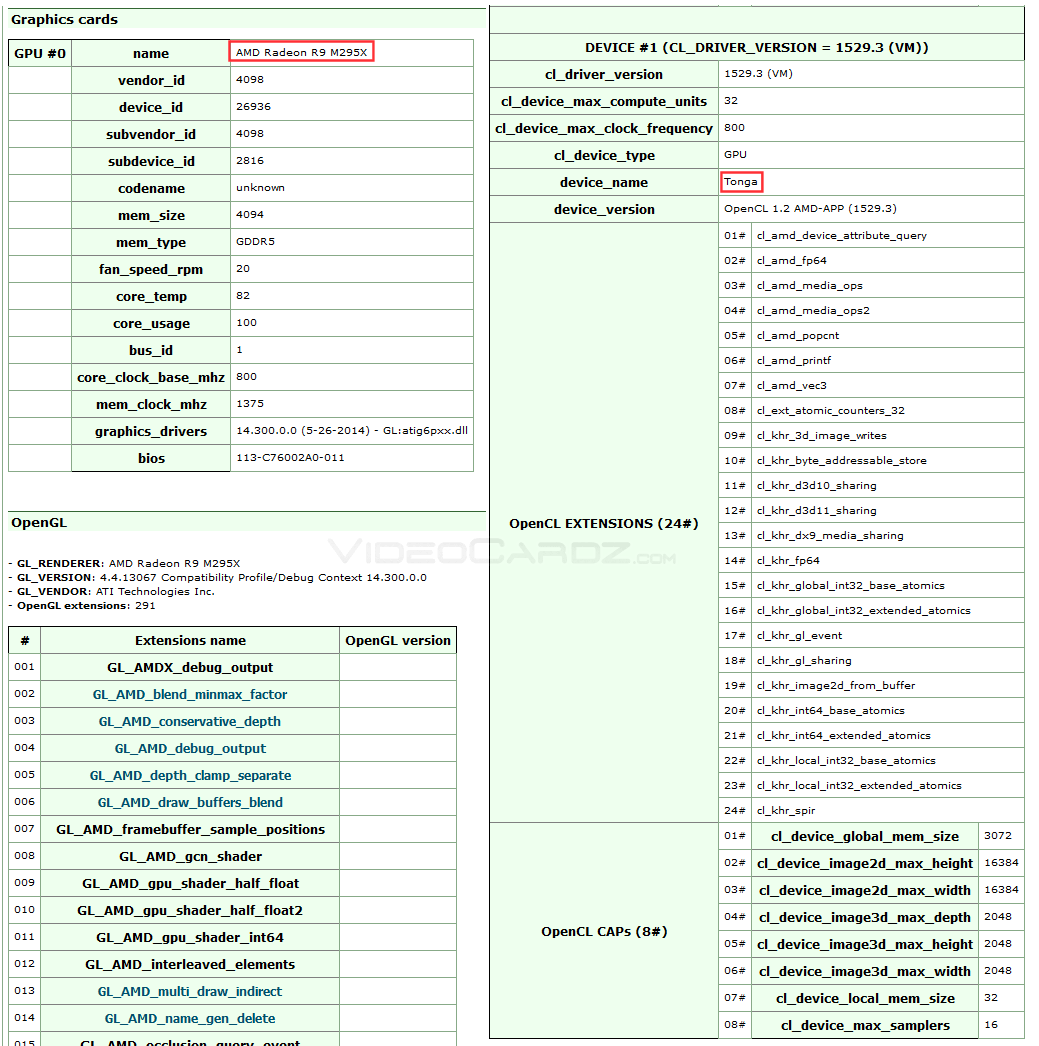Follow the GL_AMD_depth_clamp_separate link
The width and height of the screenshot is (1039, 1046).
[x=190, y=775]
